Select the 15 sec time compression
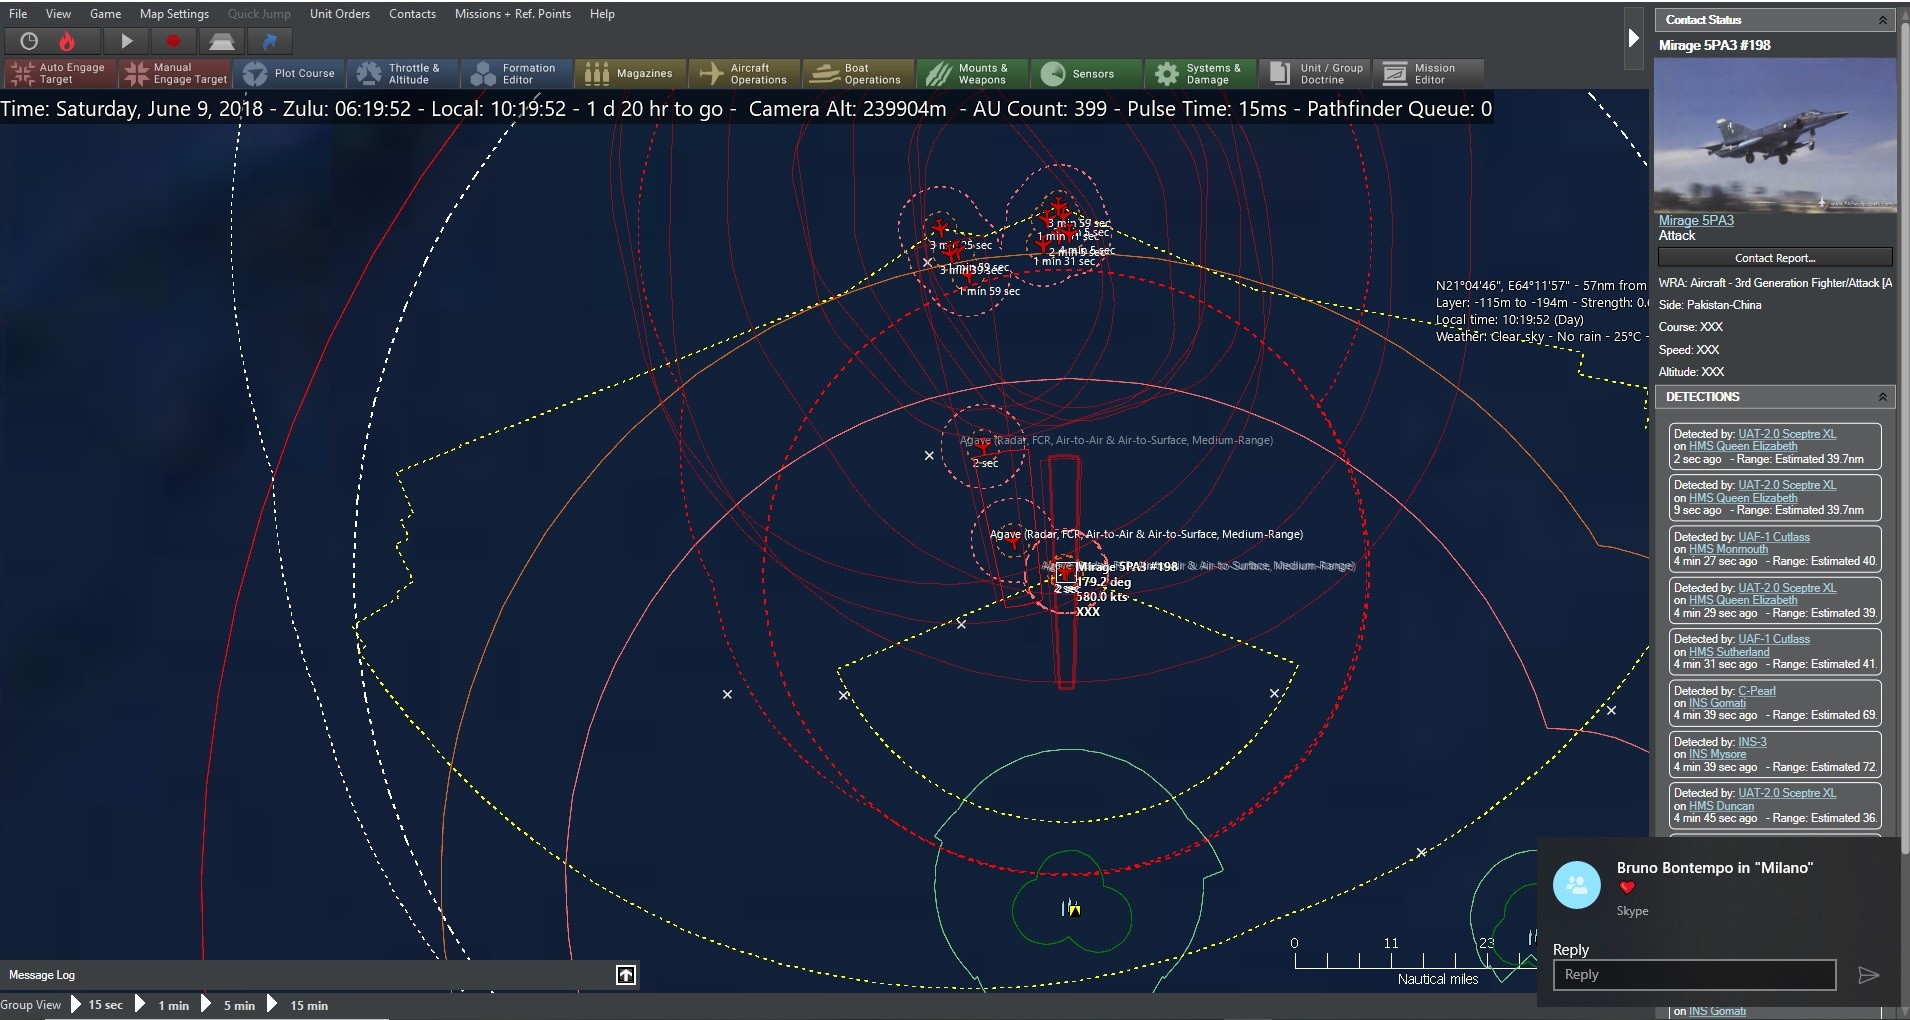 click(x=104, y=1005)
